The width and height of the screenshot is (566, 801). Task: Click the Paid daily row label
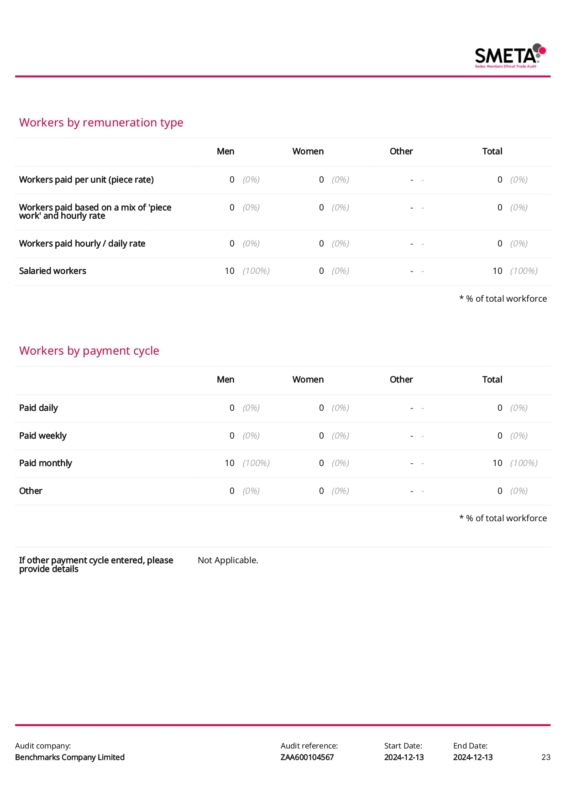tap(38, 408)
